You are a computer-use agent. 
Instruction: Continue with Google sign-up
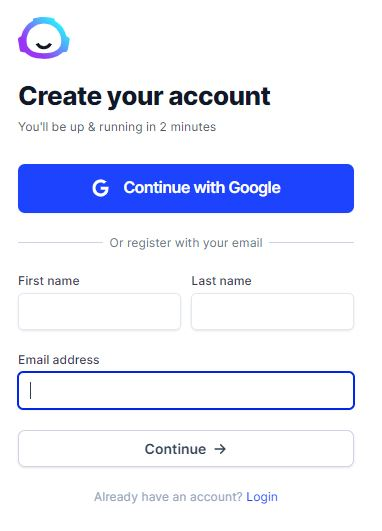pyautogui.click(x=186, y=188)
